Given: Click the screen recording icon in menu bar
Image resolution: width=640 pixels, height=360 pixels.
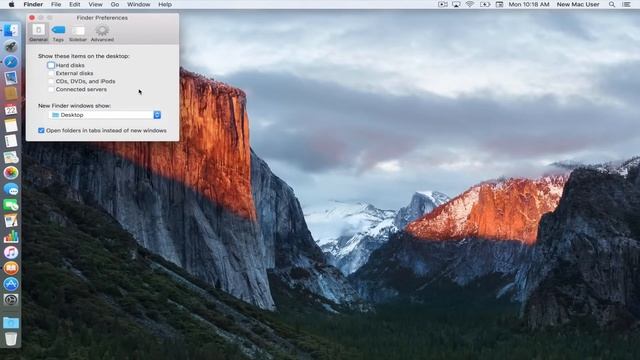Looking at the screenshot, I should pyautogui.click(x=442, y=4).
